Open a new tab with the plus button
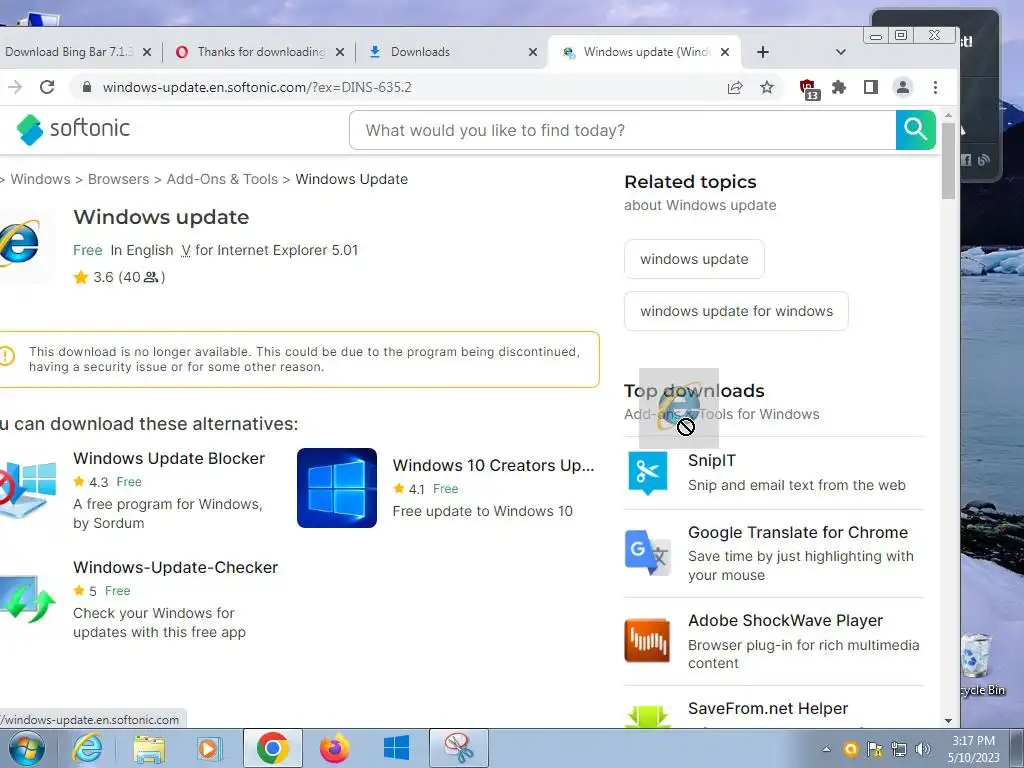 763,52
